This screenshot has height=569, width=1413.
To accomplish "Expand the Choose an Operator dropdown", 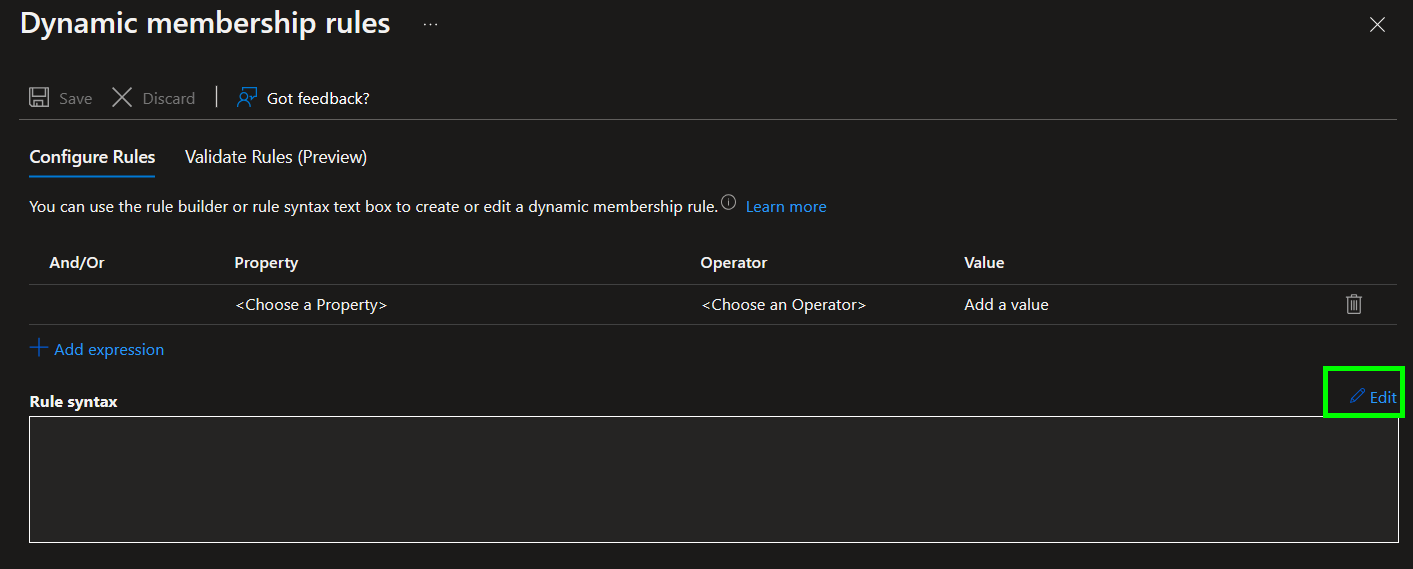I will coord(783,304).
